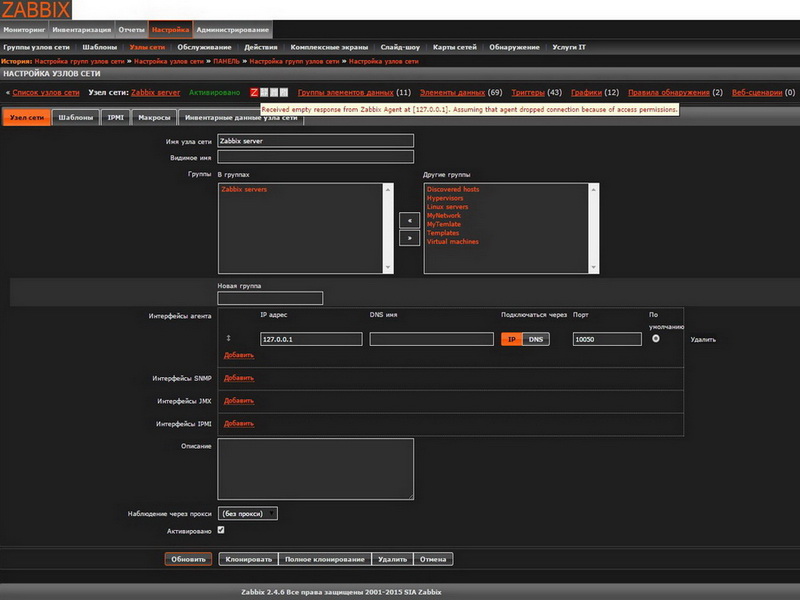Switch to the Макросы tab

click(x=154, y=117)
